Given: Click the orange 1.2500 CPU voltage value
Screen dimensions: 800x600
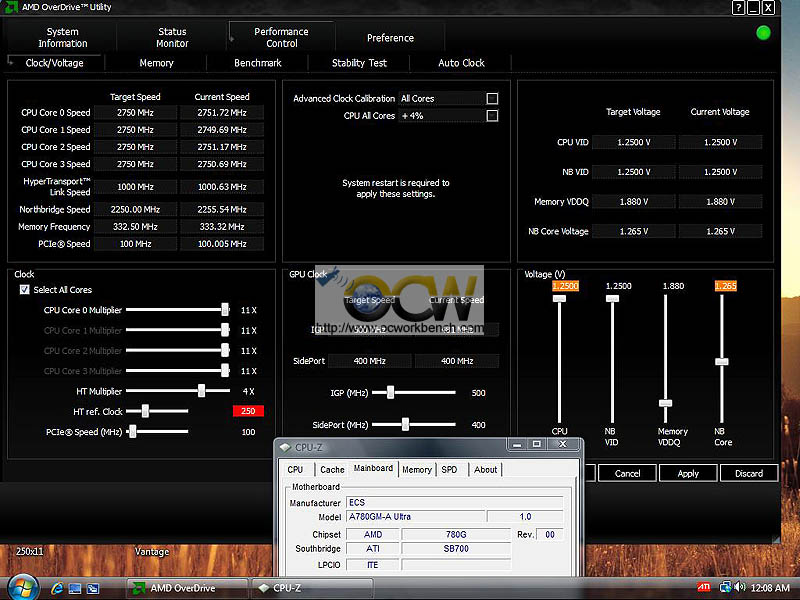Looking at the screenshot, I should (x=565, y=286).
